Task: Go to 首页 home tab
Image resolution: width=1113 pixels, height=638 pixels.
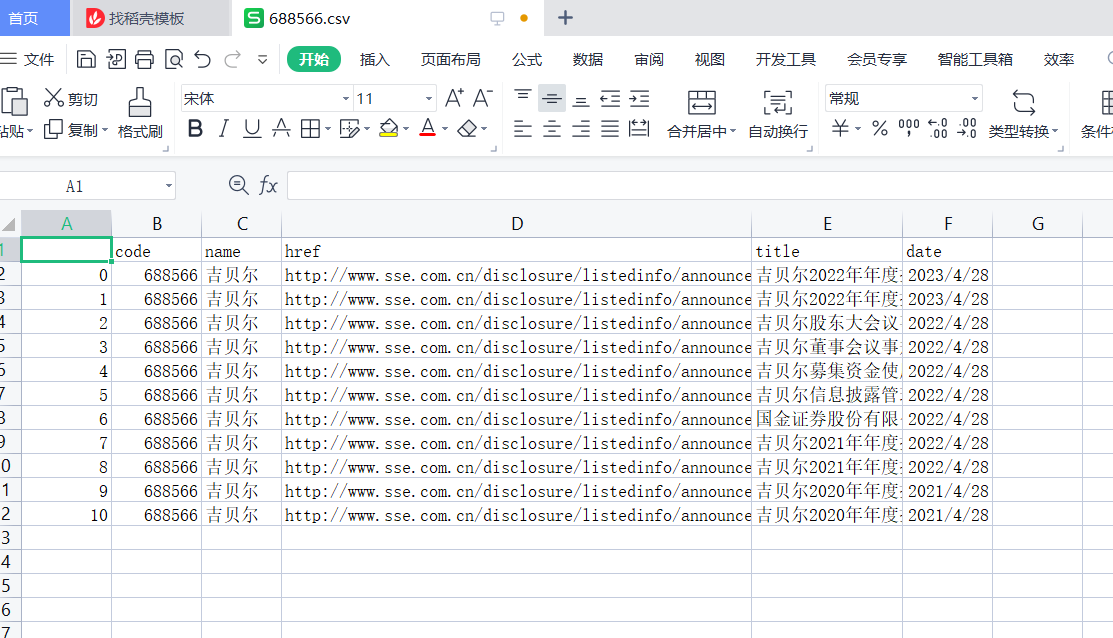Action: [x=33, y=18]
